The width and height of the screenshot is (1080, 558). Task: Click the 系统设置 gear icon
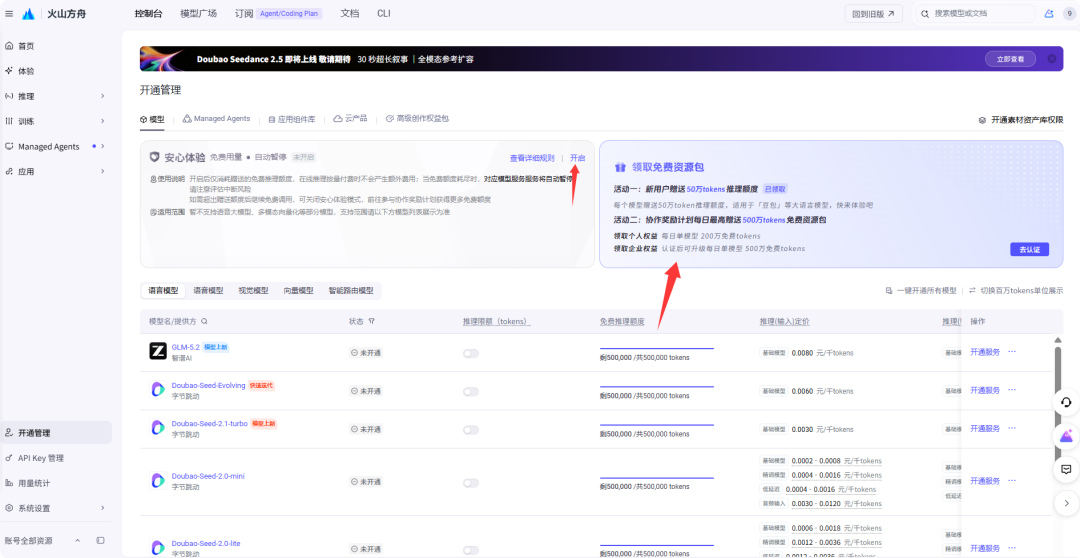pyautogui.click(x=9, y=508)
